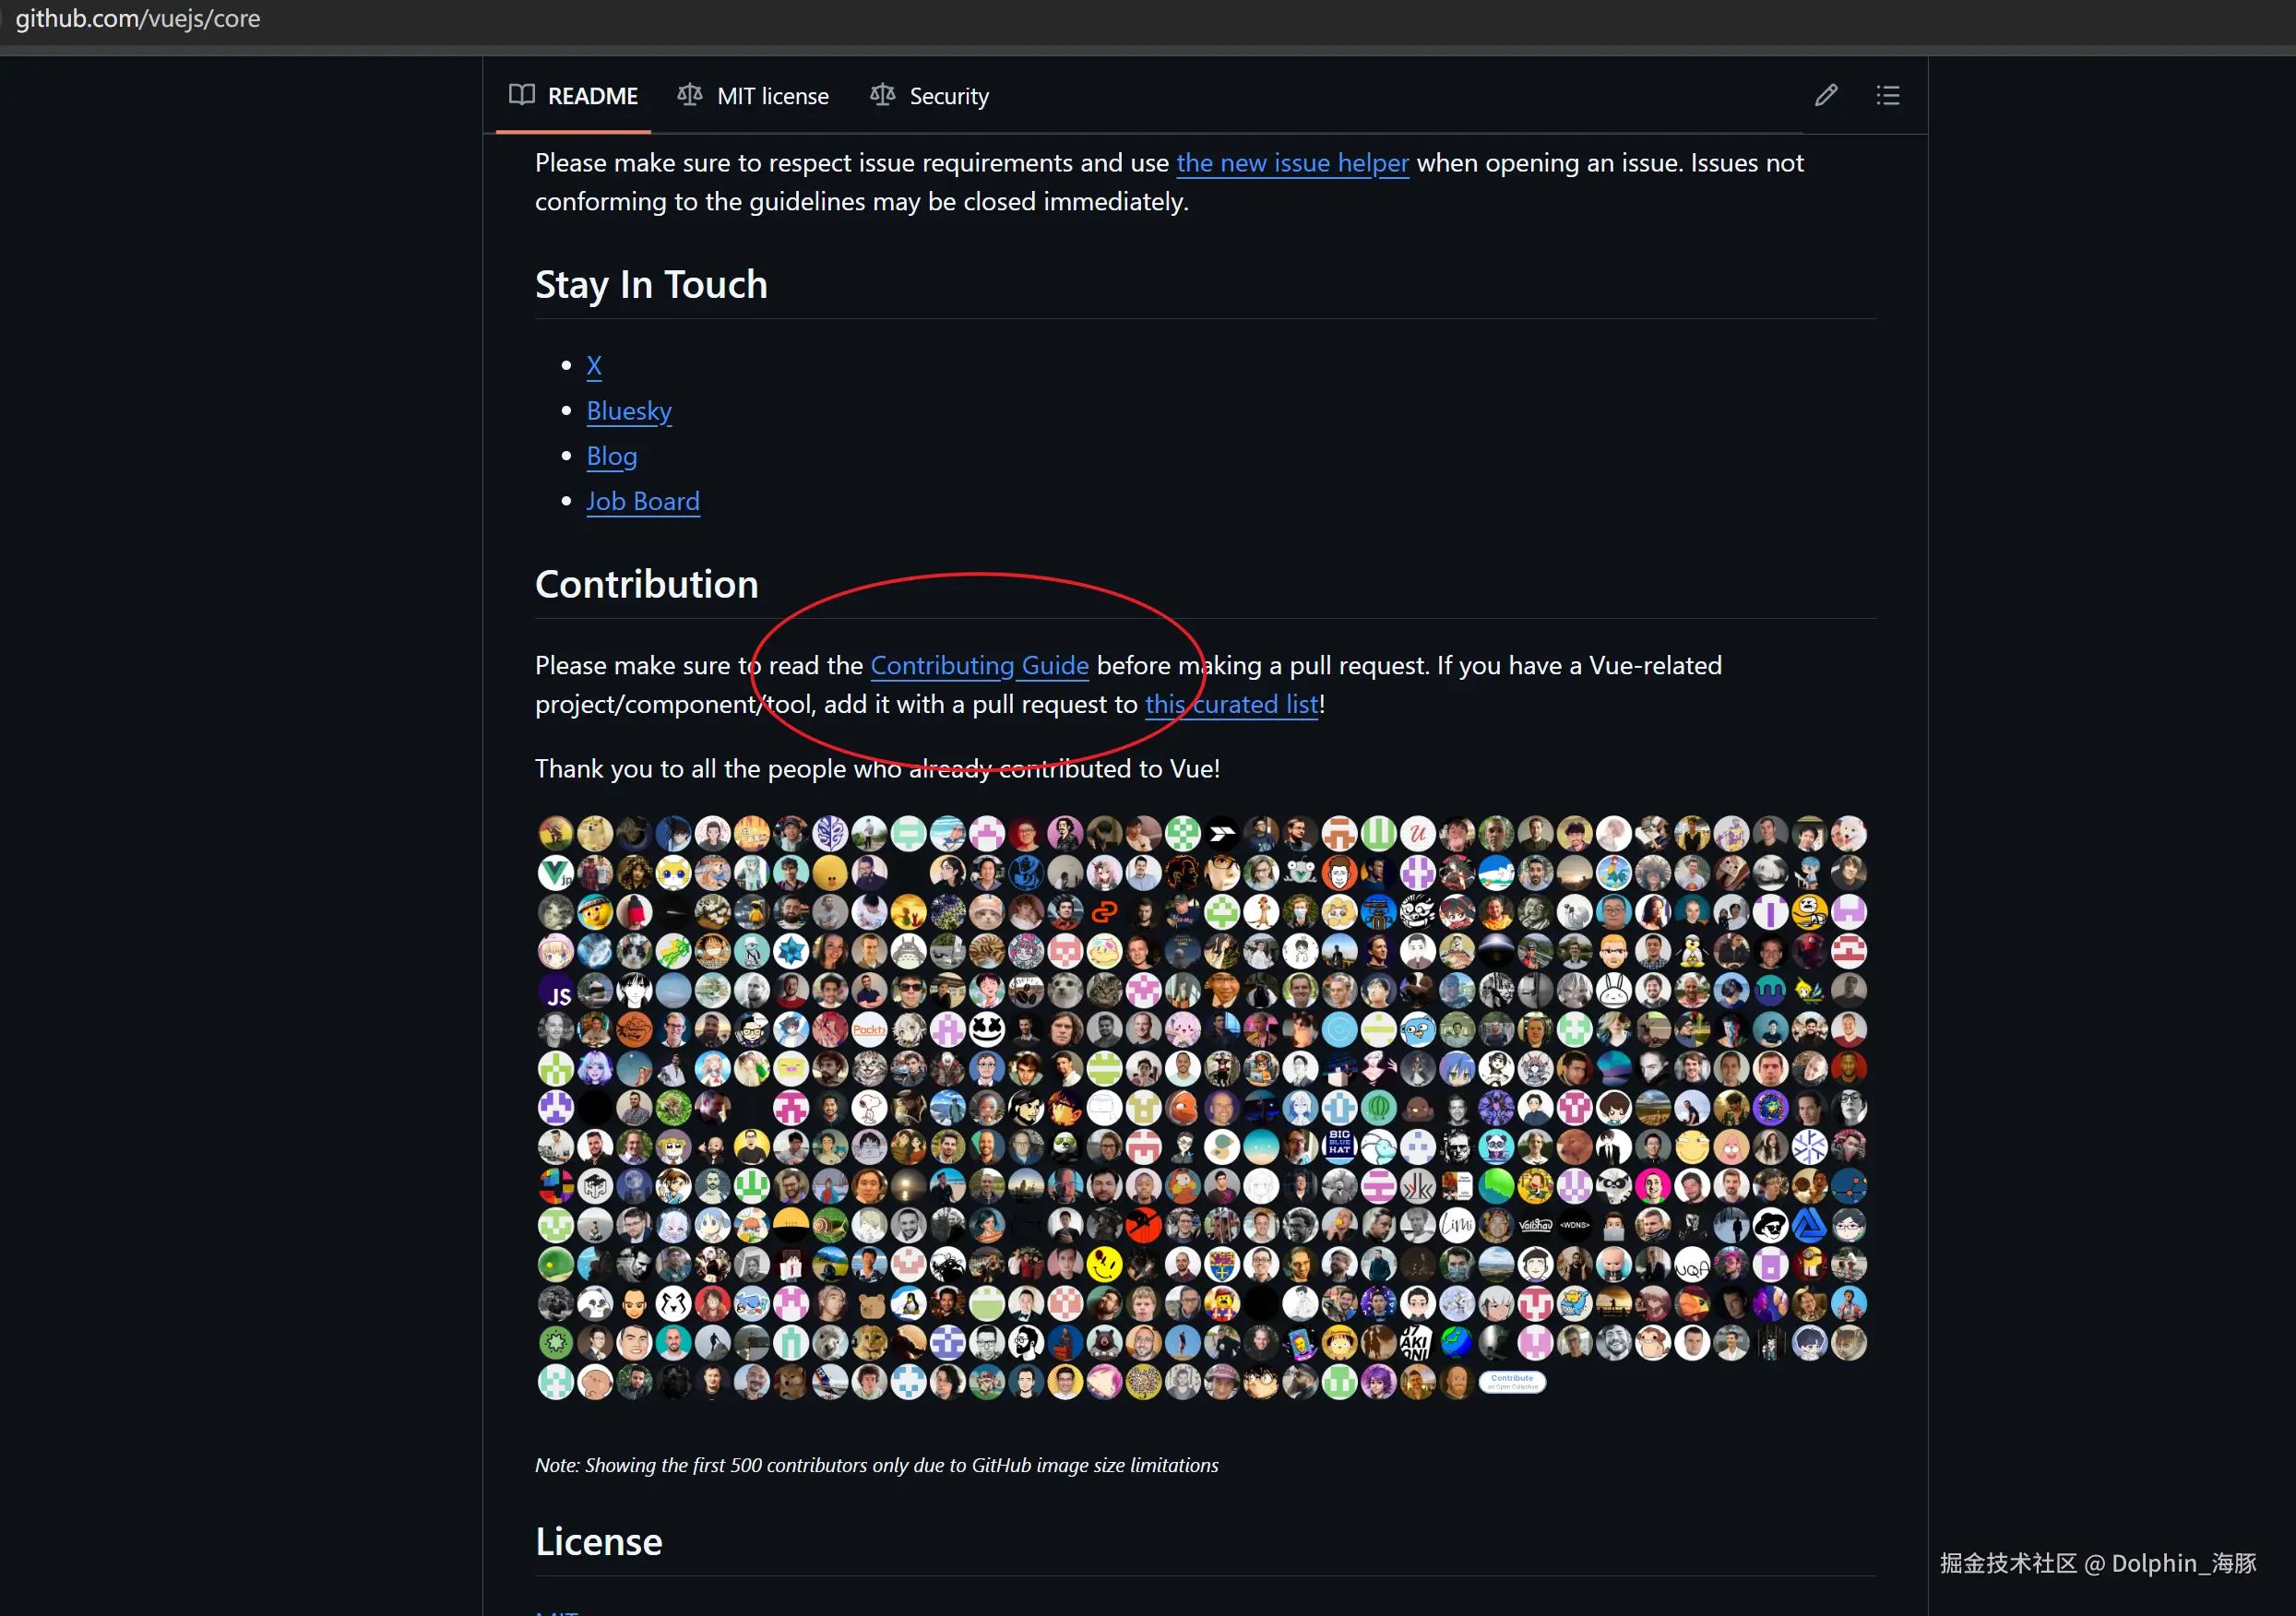Click the pencil icon to edit README

click(x=1826, y=95)
